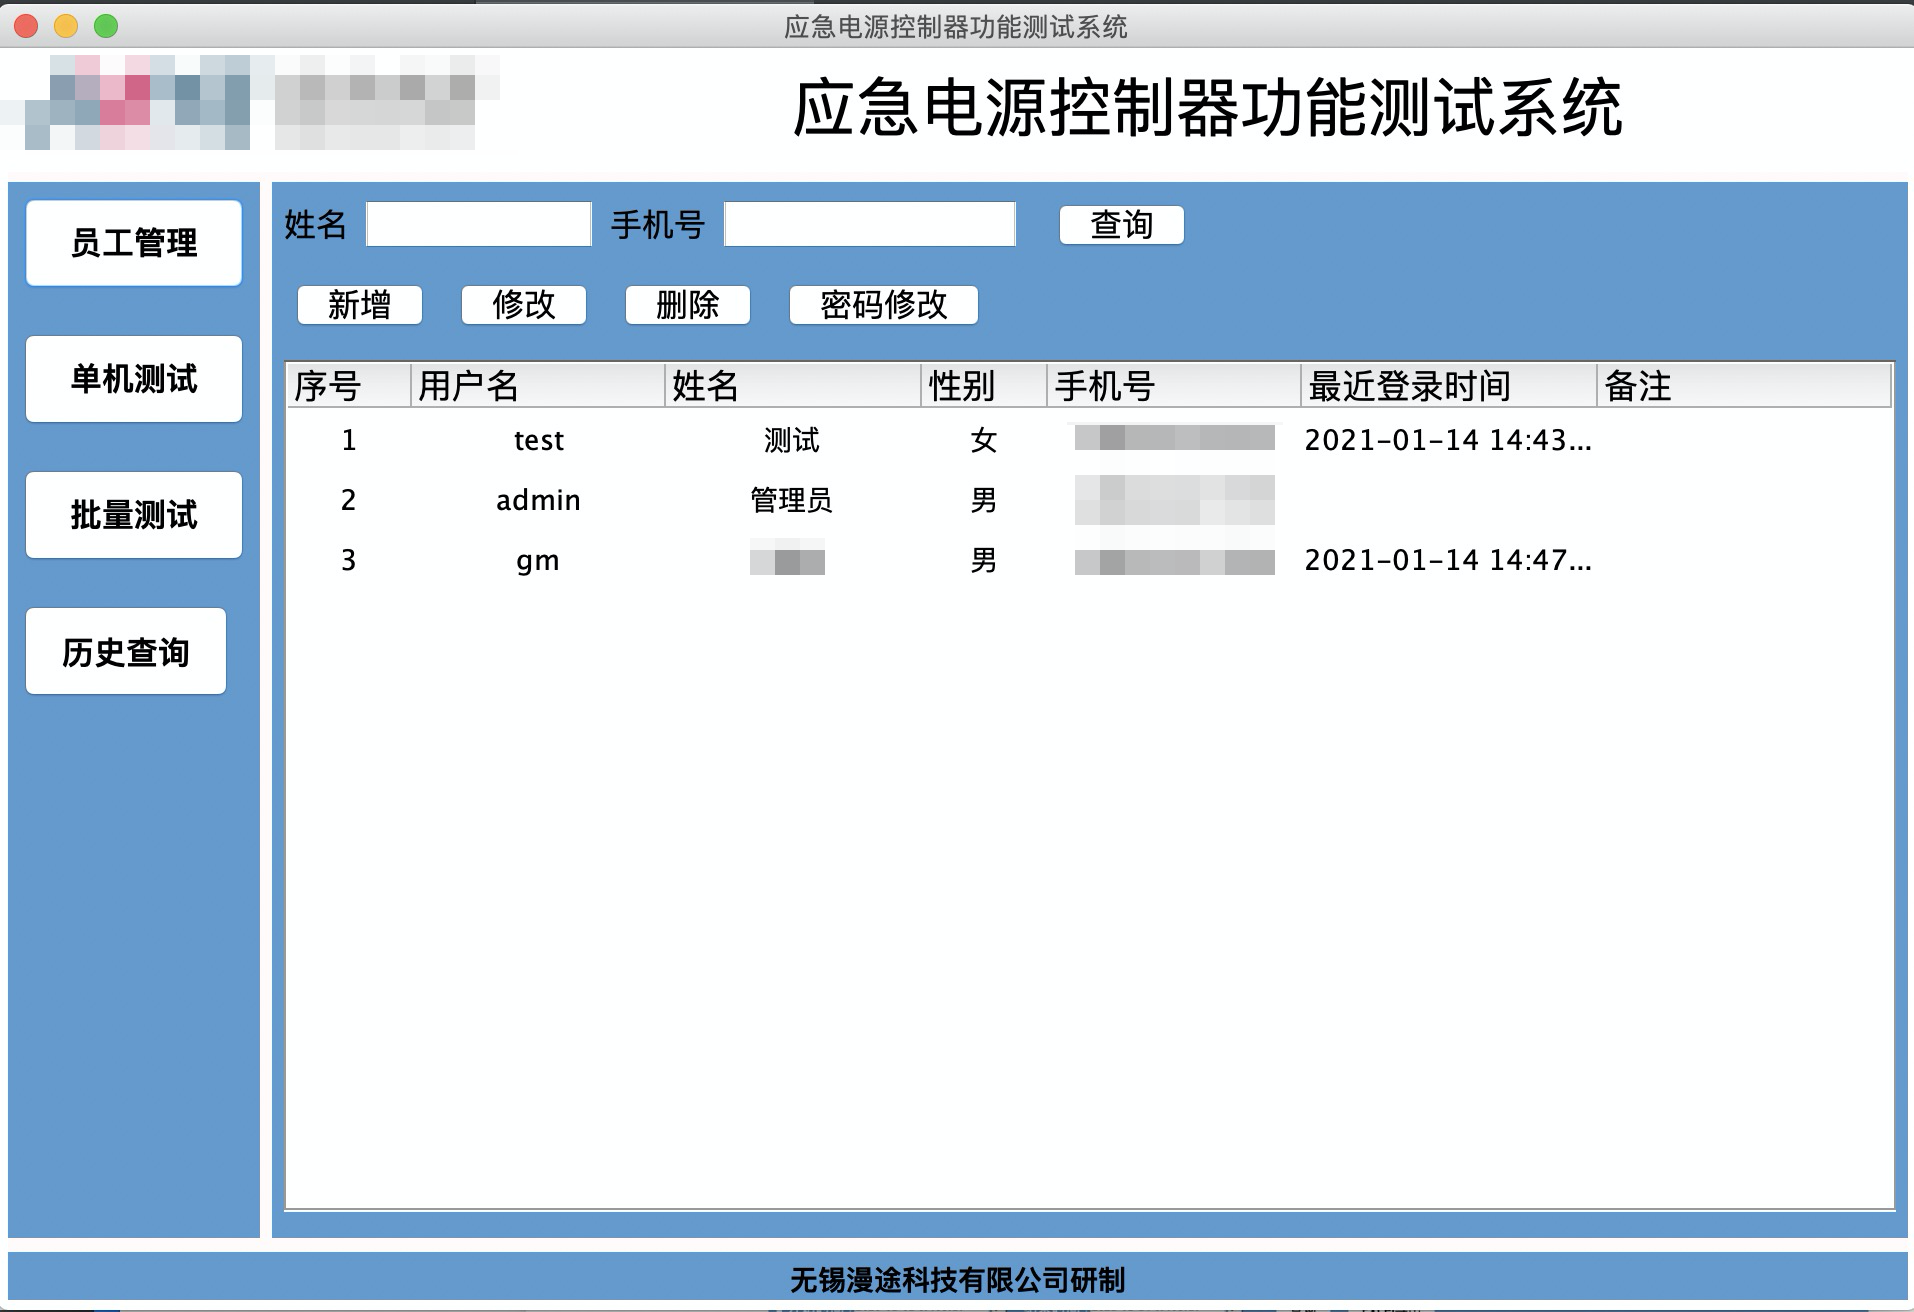Open 密码修改 dialog

(883, 305)
